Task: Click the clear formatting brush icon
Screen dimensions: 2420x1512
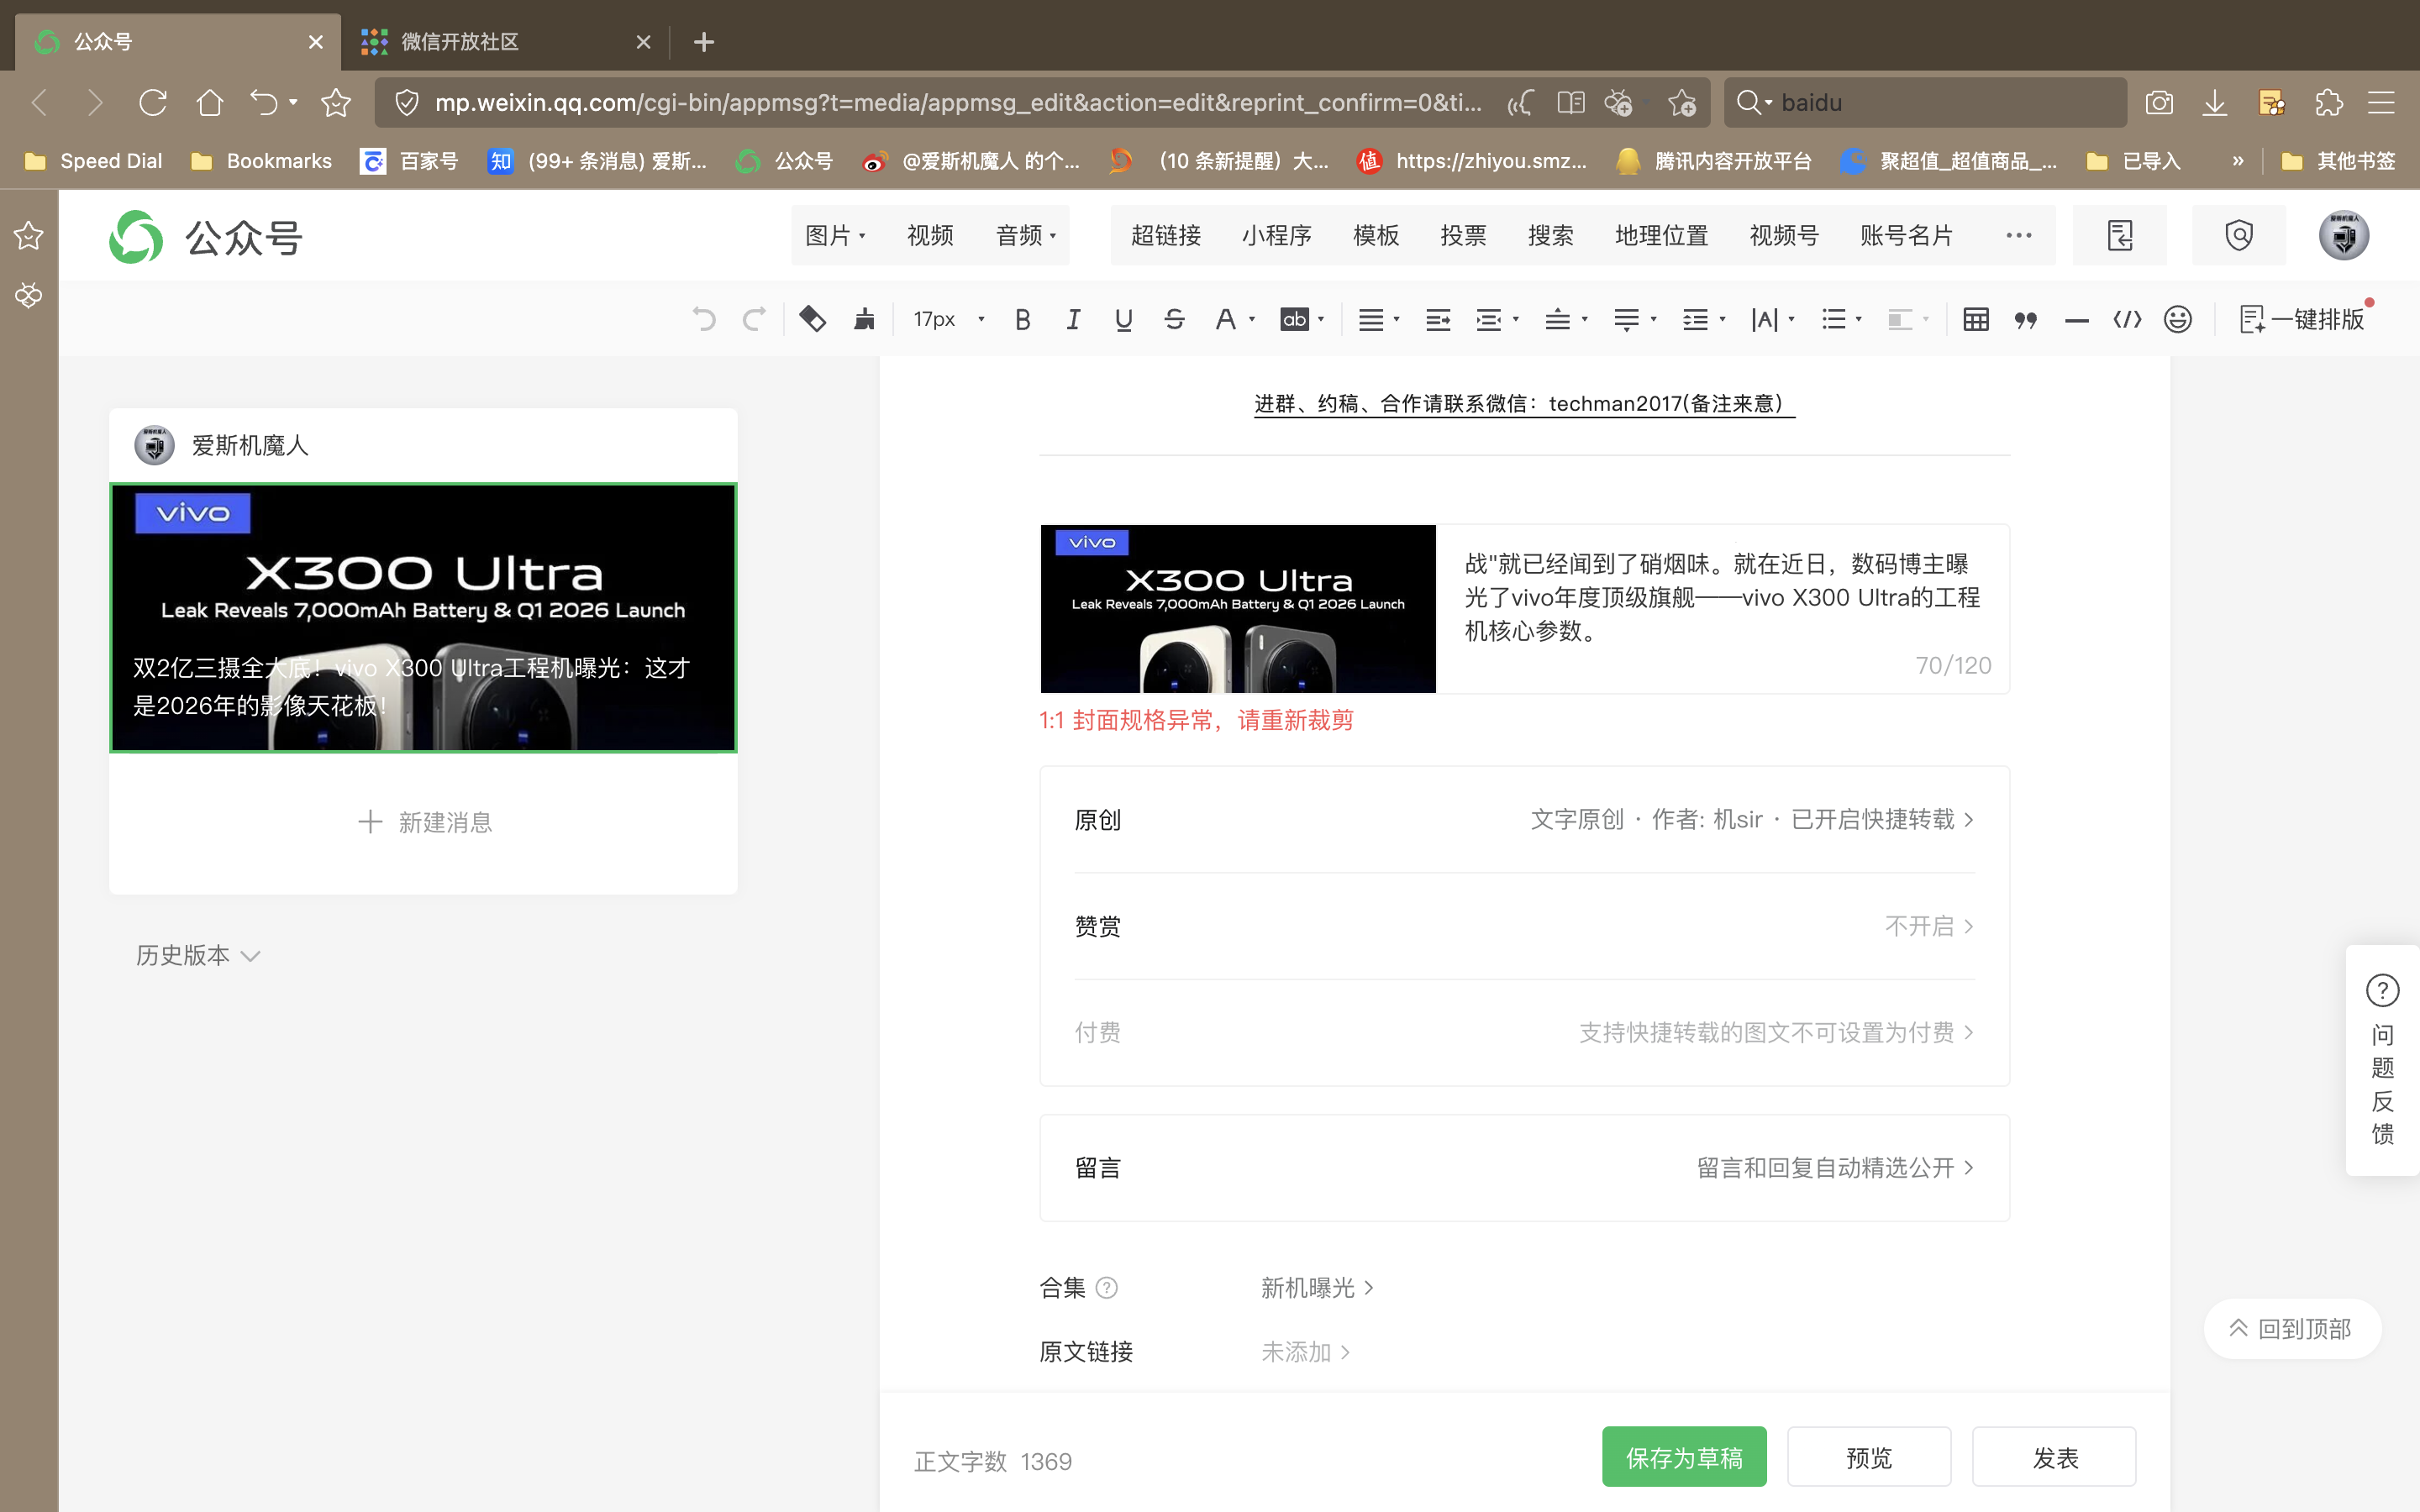Action: 864,318
